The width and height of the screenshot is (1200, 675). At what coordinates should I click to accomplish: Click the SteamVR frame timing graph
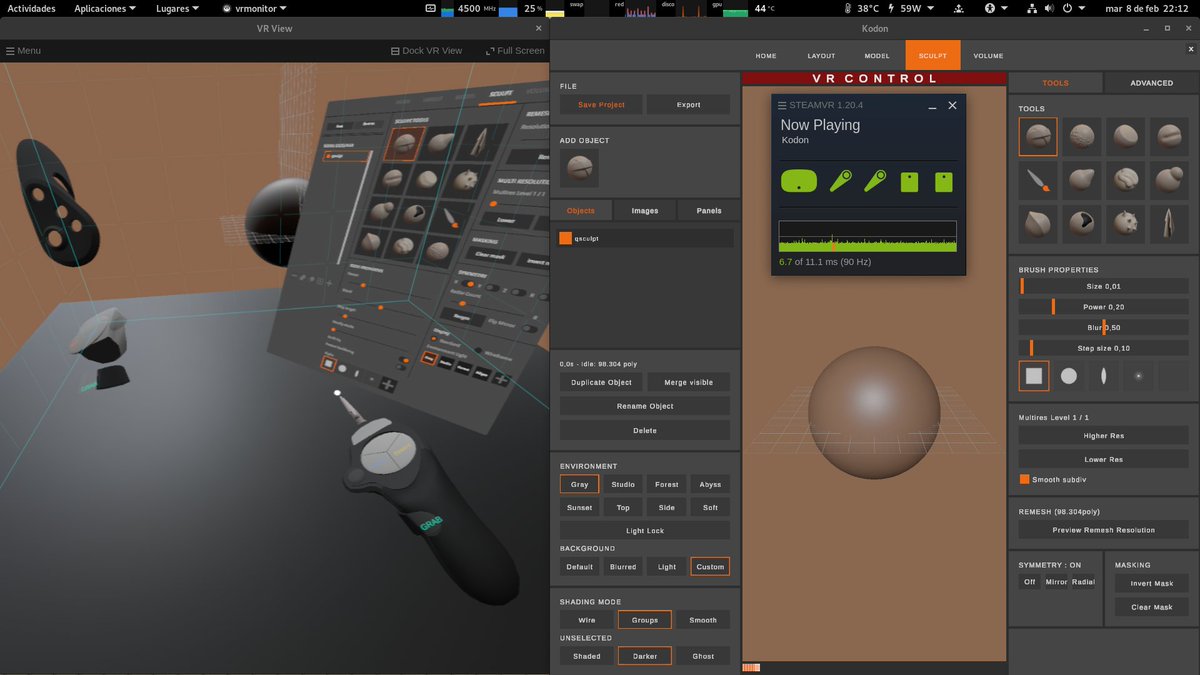868,236
